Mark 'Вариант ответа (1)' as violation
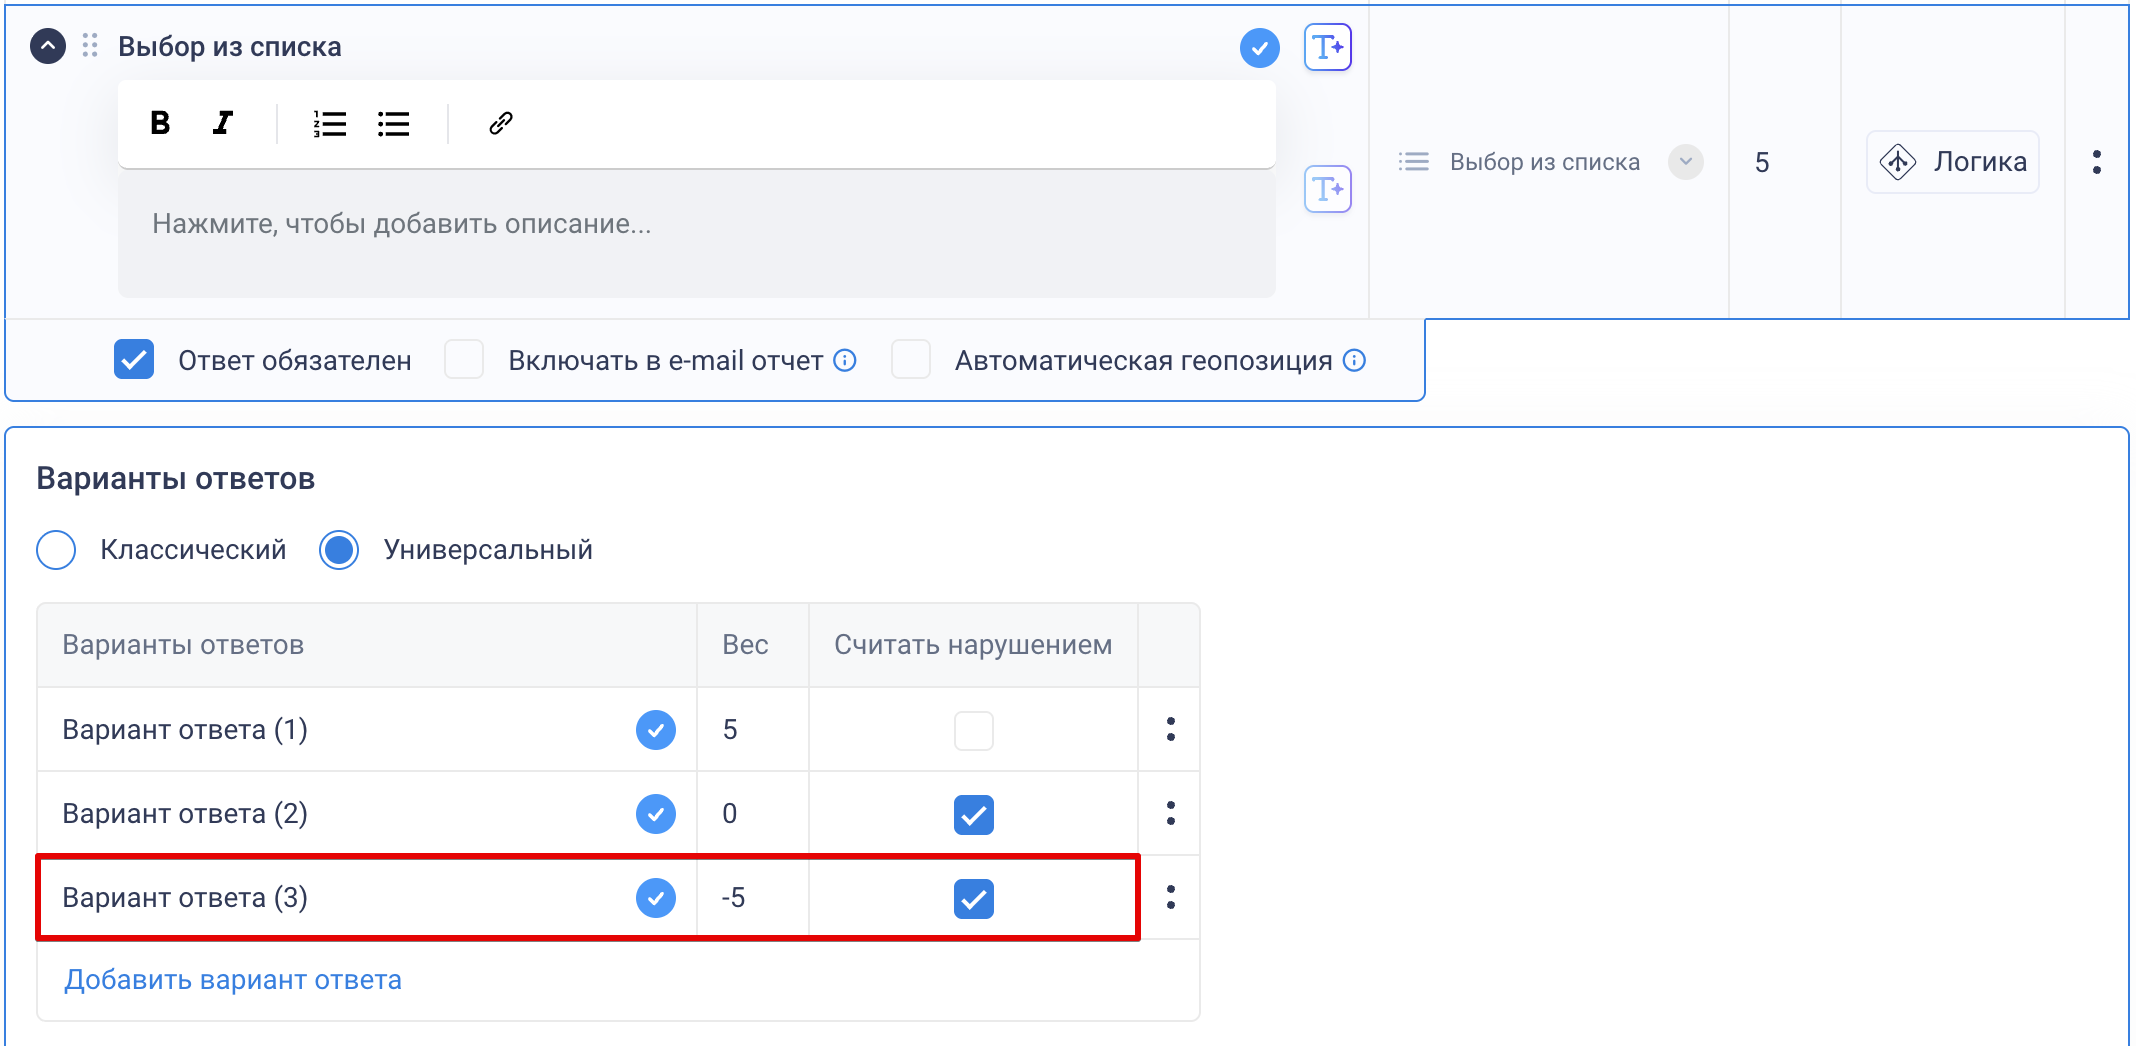This screenshot has height=1046, width=2136. pyautogui.click(x=973, y=730)
